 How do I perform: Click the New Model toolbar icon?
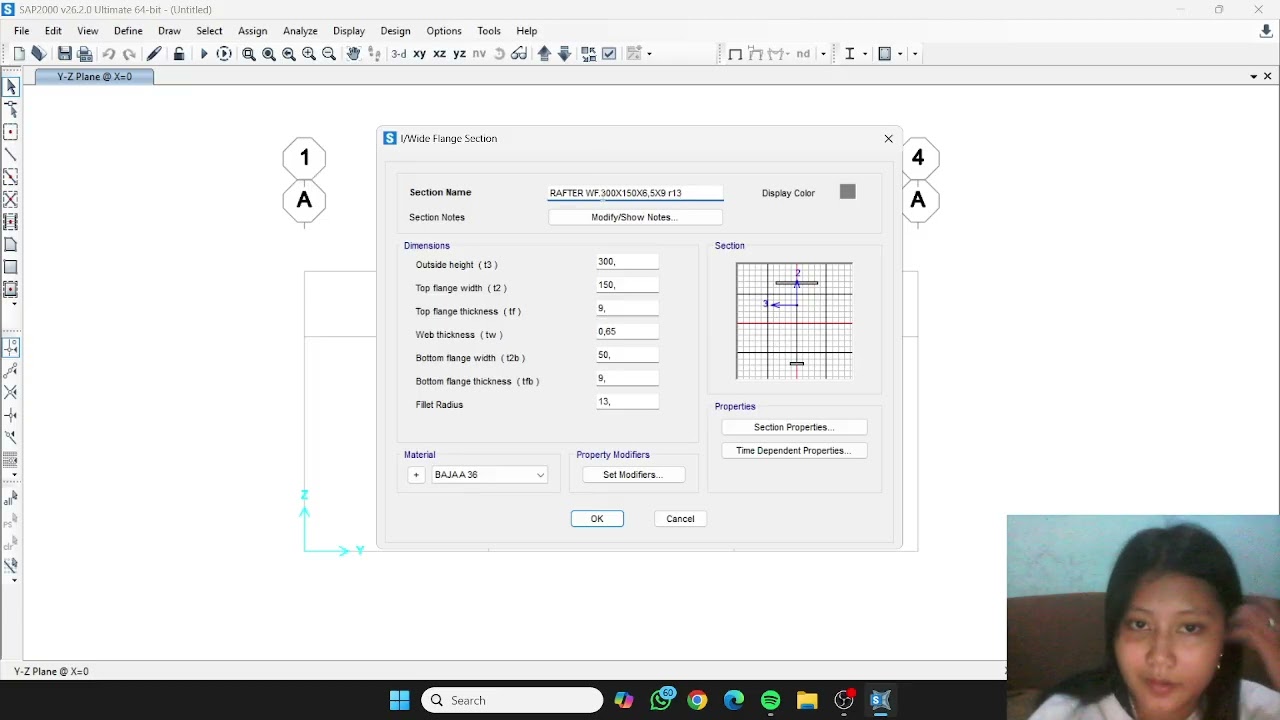[x=19, y=54]
